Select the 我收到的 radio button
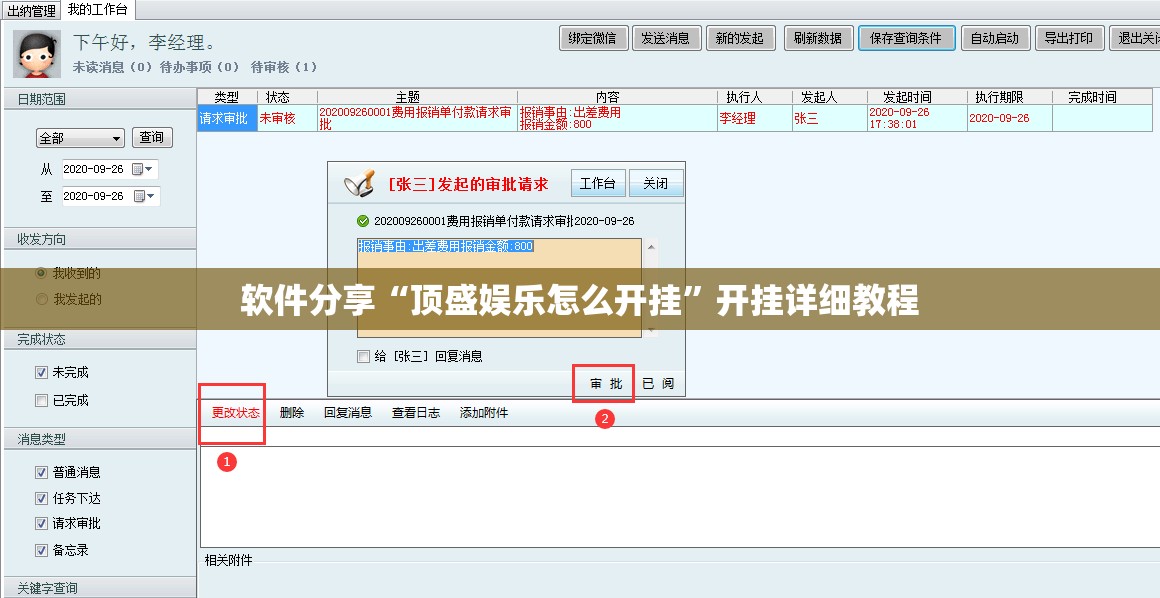The width and height of the screenshot is (1160, 598). pyautogui.click(x=41, y=273)
